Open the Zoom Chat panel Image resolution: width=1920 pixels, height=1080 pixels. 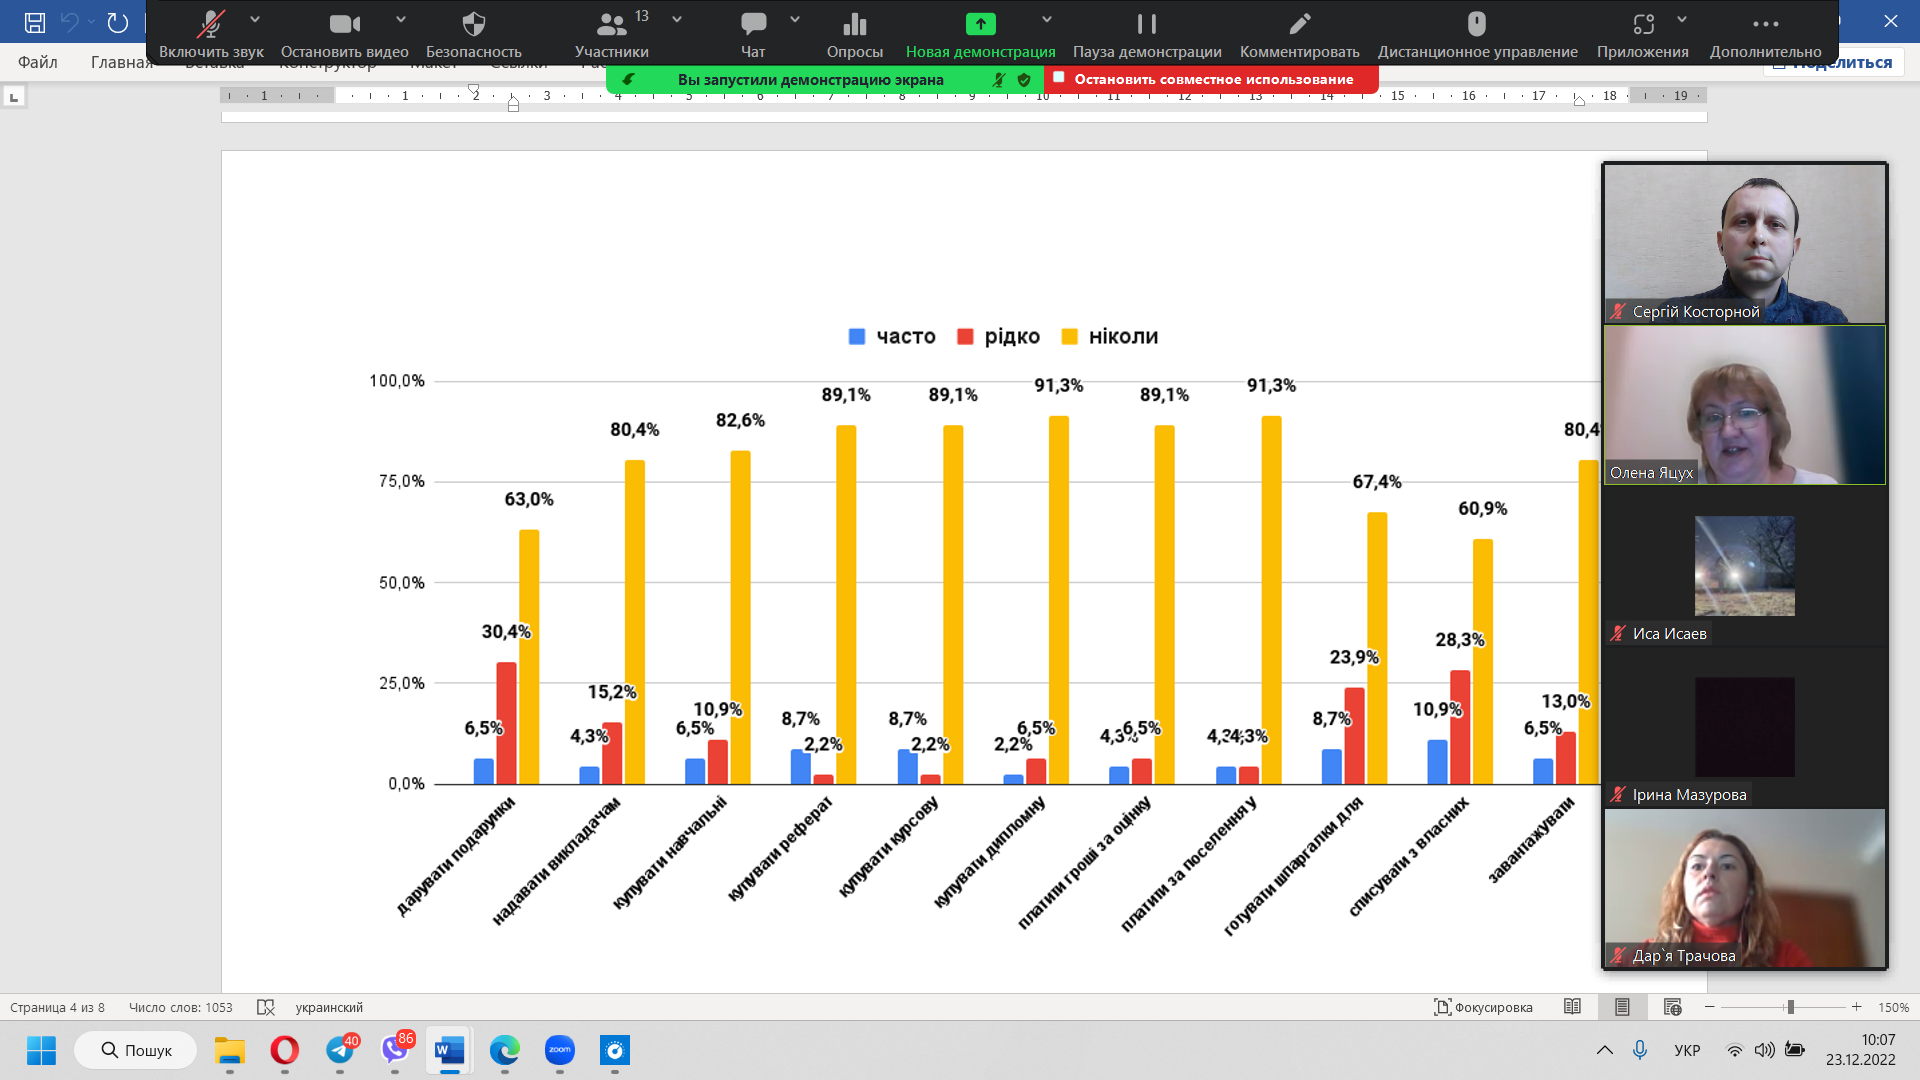click(x=753, y=24)
